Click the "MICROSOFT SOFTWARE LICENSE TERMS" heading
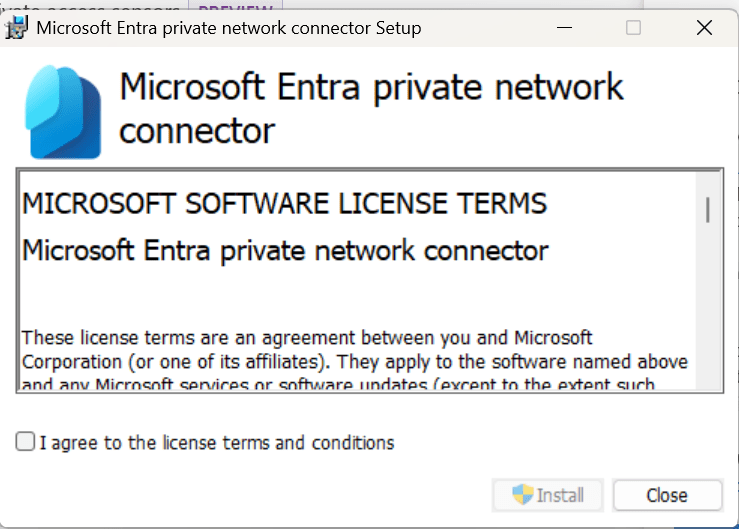This screenshot has height=529, width=739. [284, 204]
